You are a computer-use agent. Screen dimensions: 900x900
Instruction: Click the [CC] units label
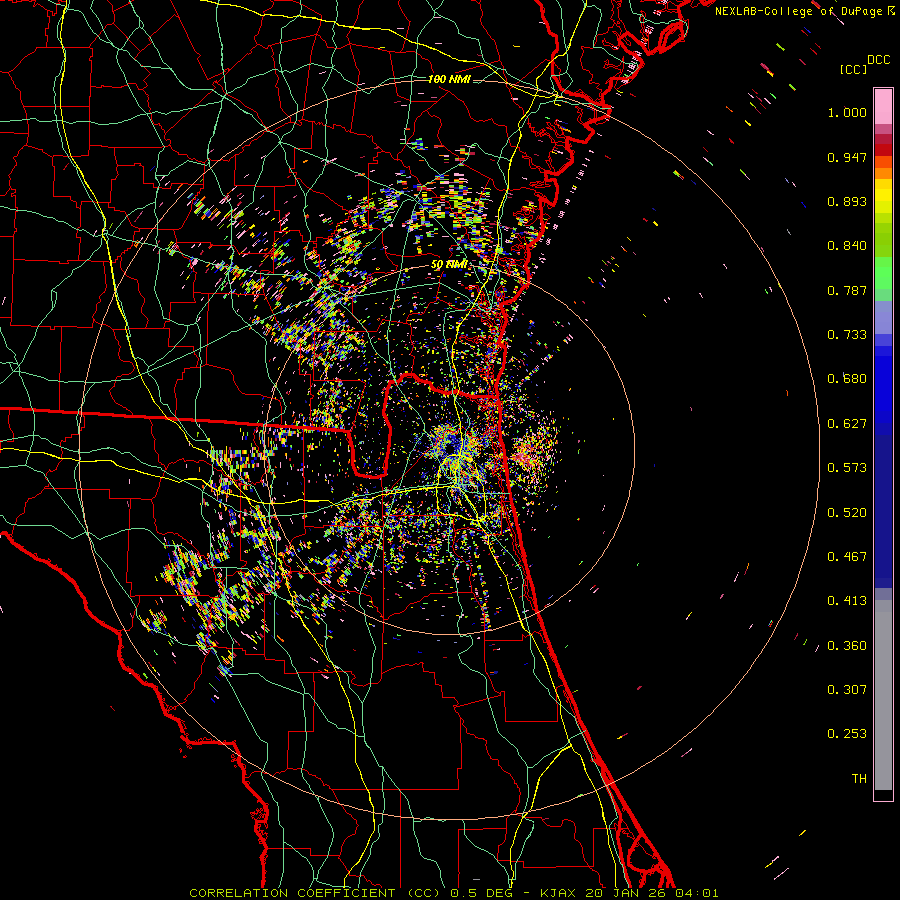point(854,69)
